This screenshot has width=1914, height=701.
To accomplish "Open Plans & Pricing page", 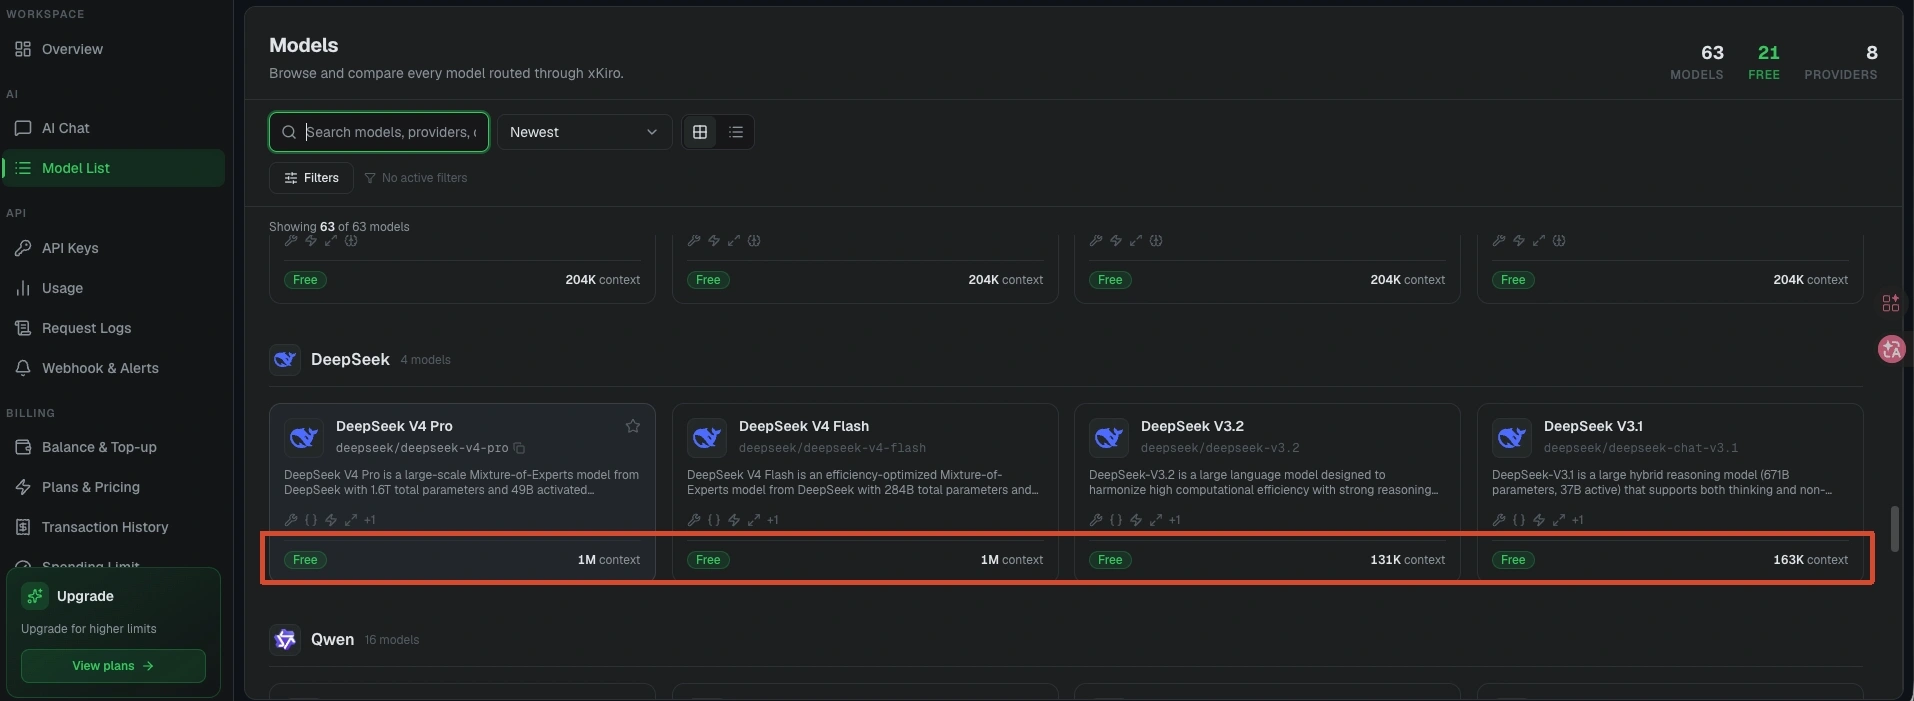I will click(113, 487).
